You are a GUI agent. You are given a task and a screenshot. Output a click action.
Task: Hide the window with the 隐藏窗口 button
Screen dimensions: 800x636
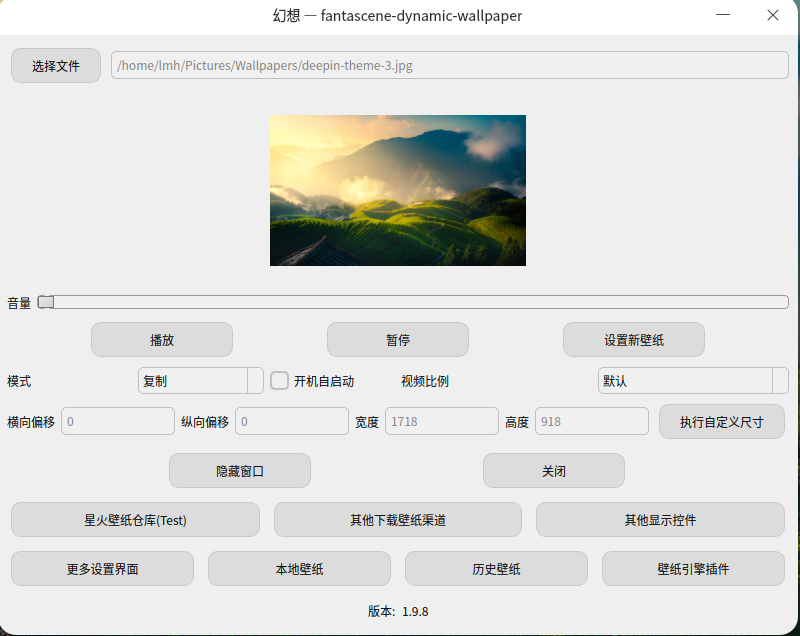click(x=240, y=471)
